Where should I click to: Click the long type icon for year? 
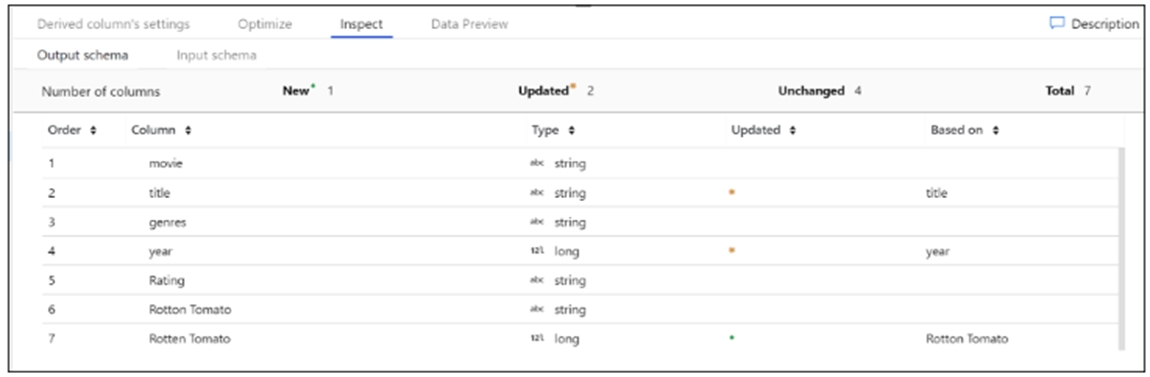[538, 252]
